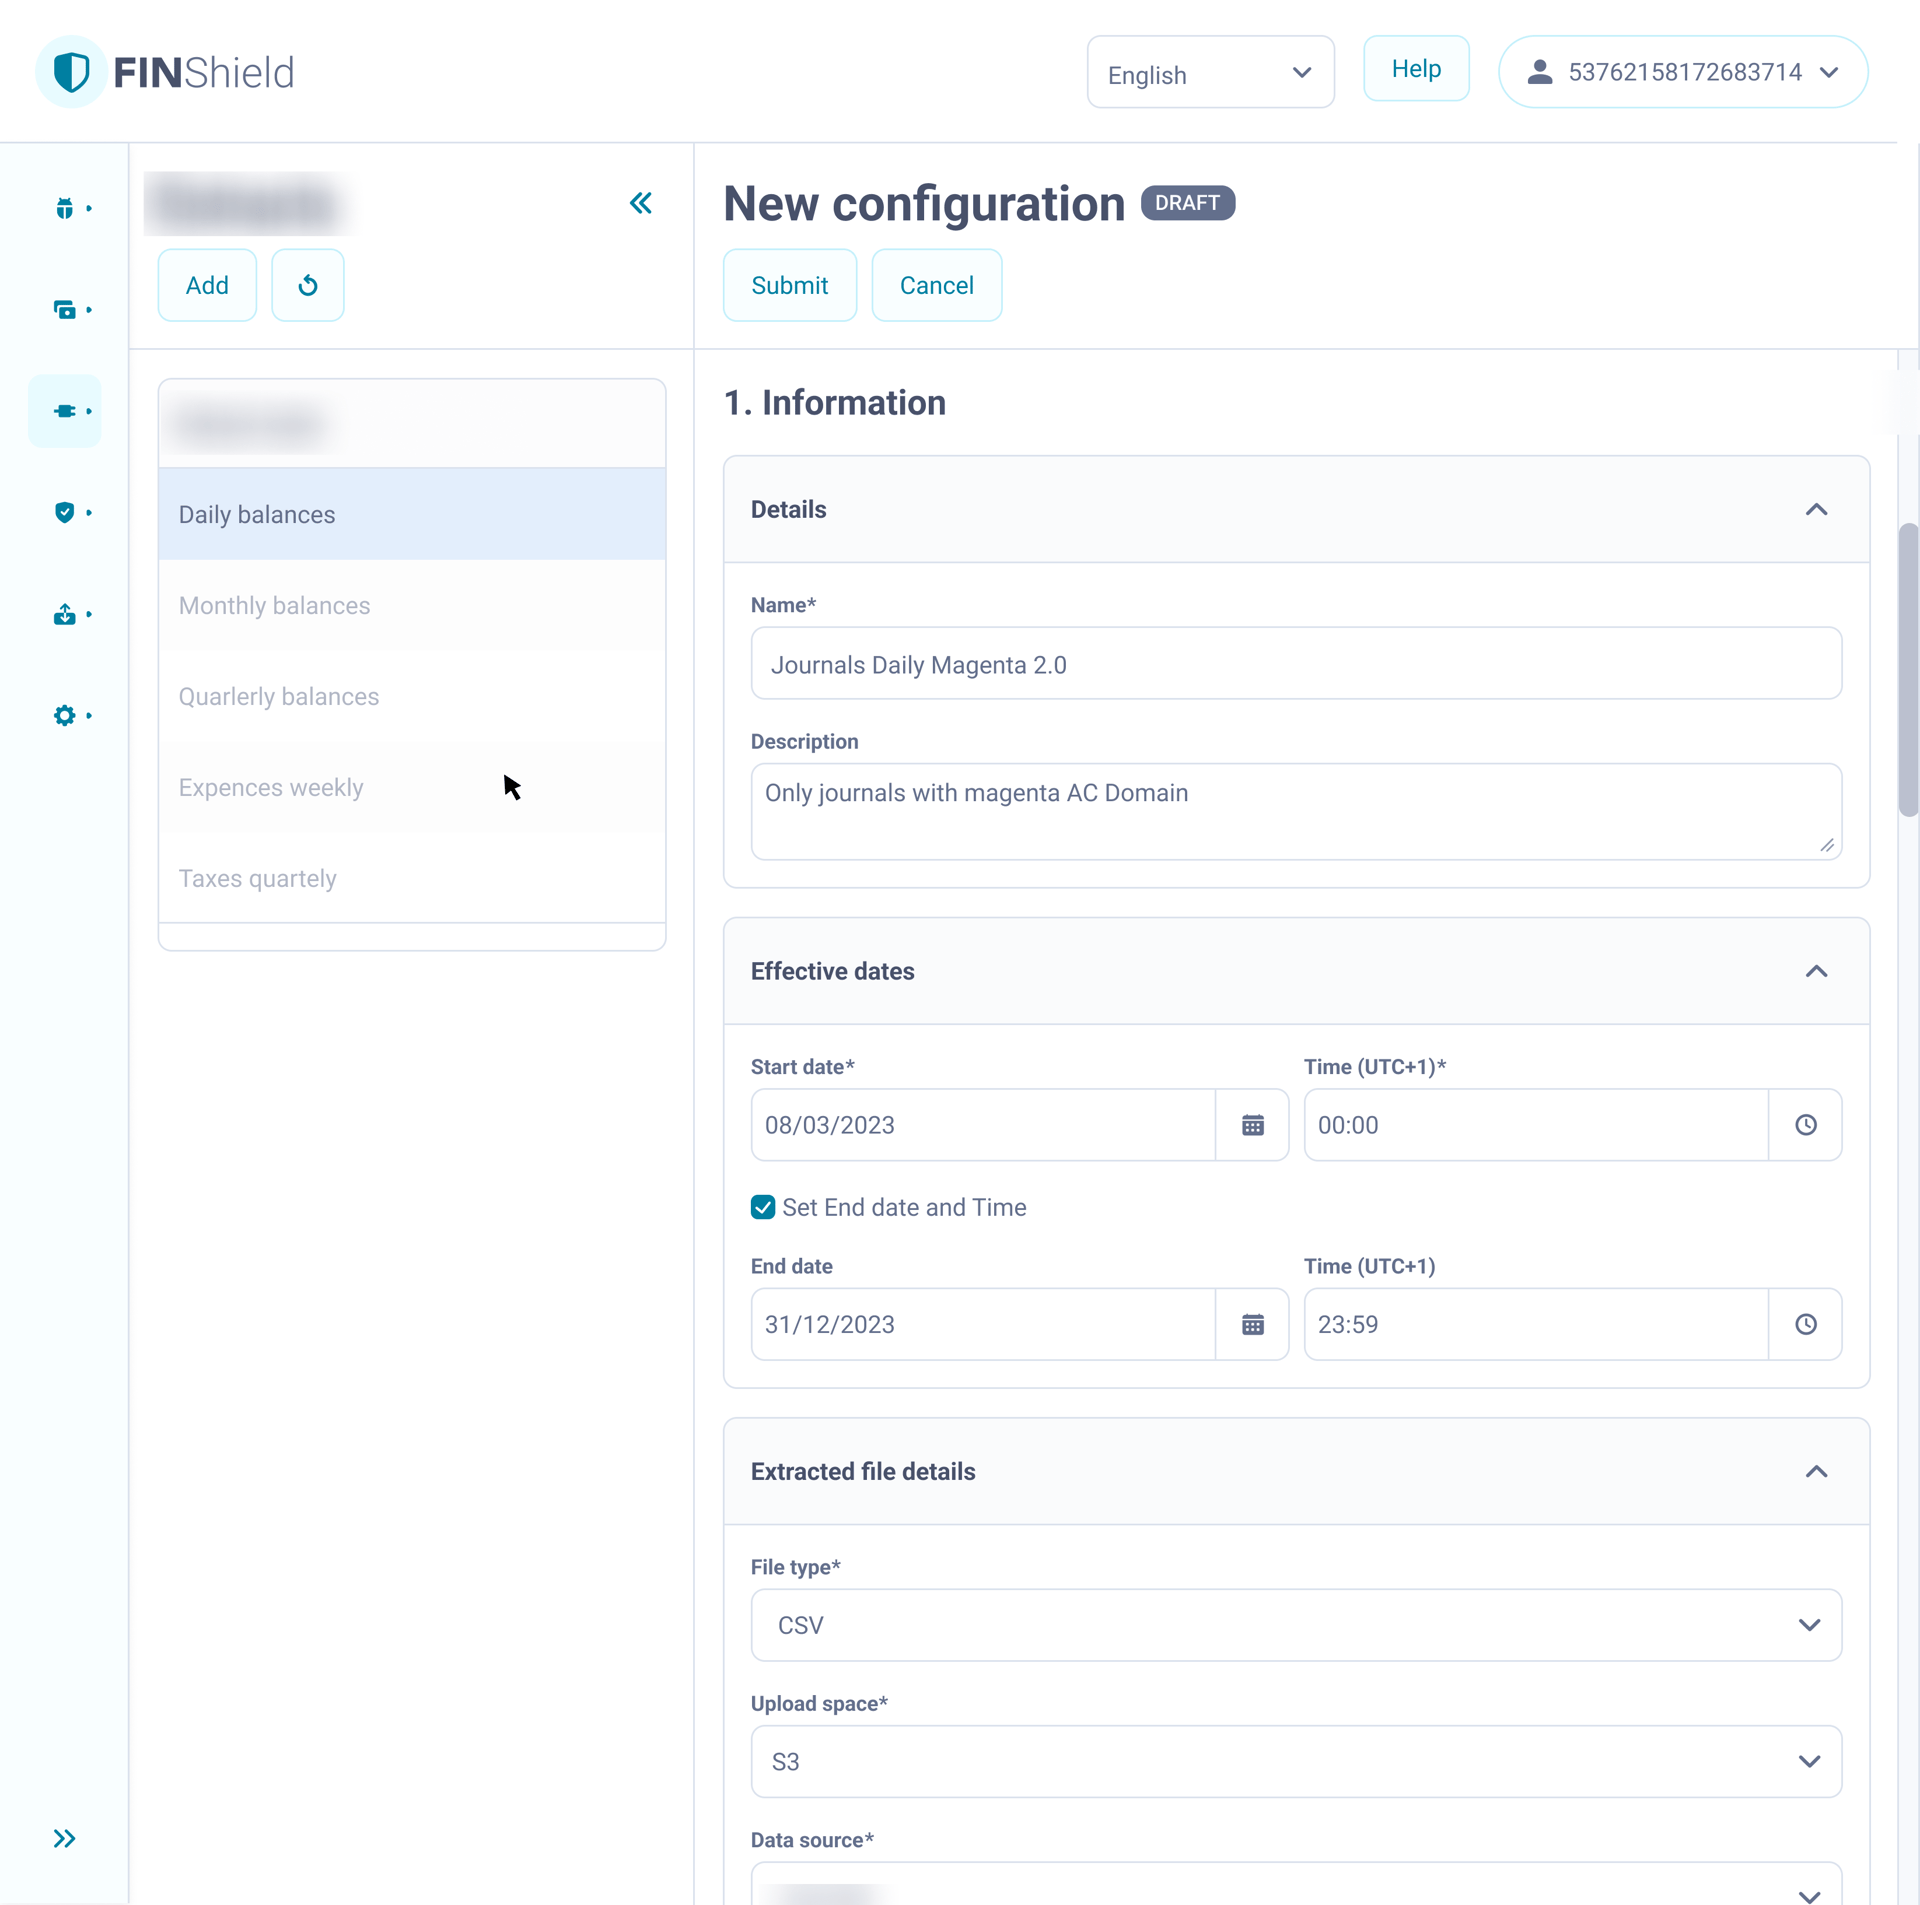Click the Submit button
1920x1905 pixels.
pos(789,285)
